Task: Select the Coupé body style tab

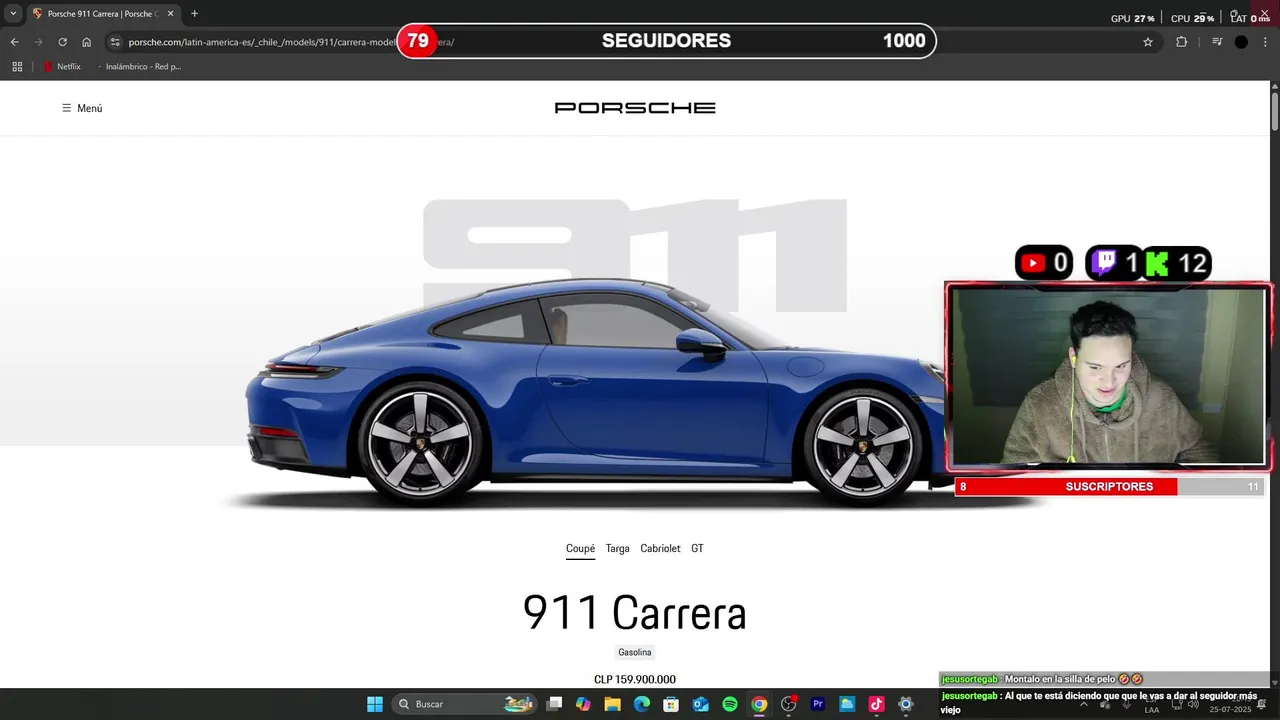Action: pyautogui.click(x=580, y=549)
